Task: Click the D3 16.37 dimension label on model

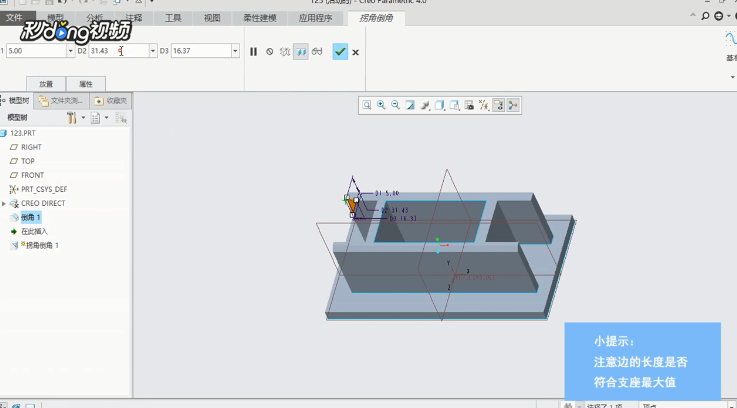Action: (403, 219)
